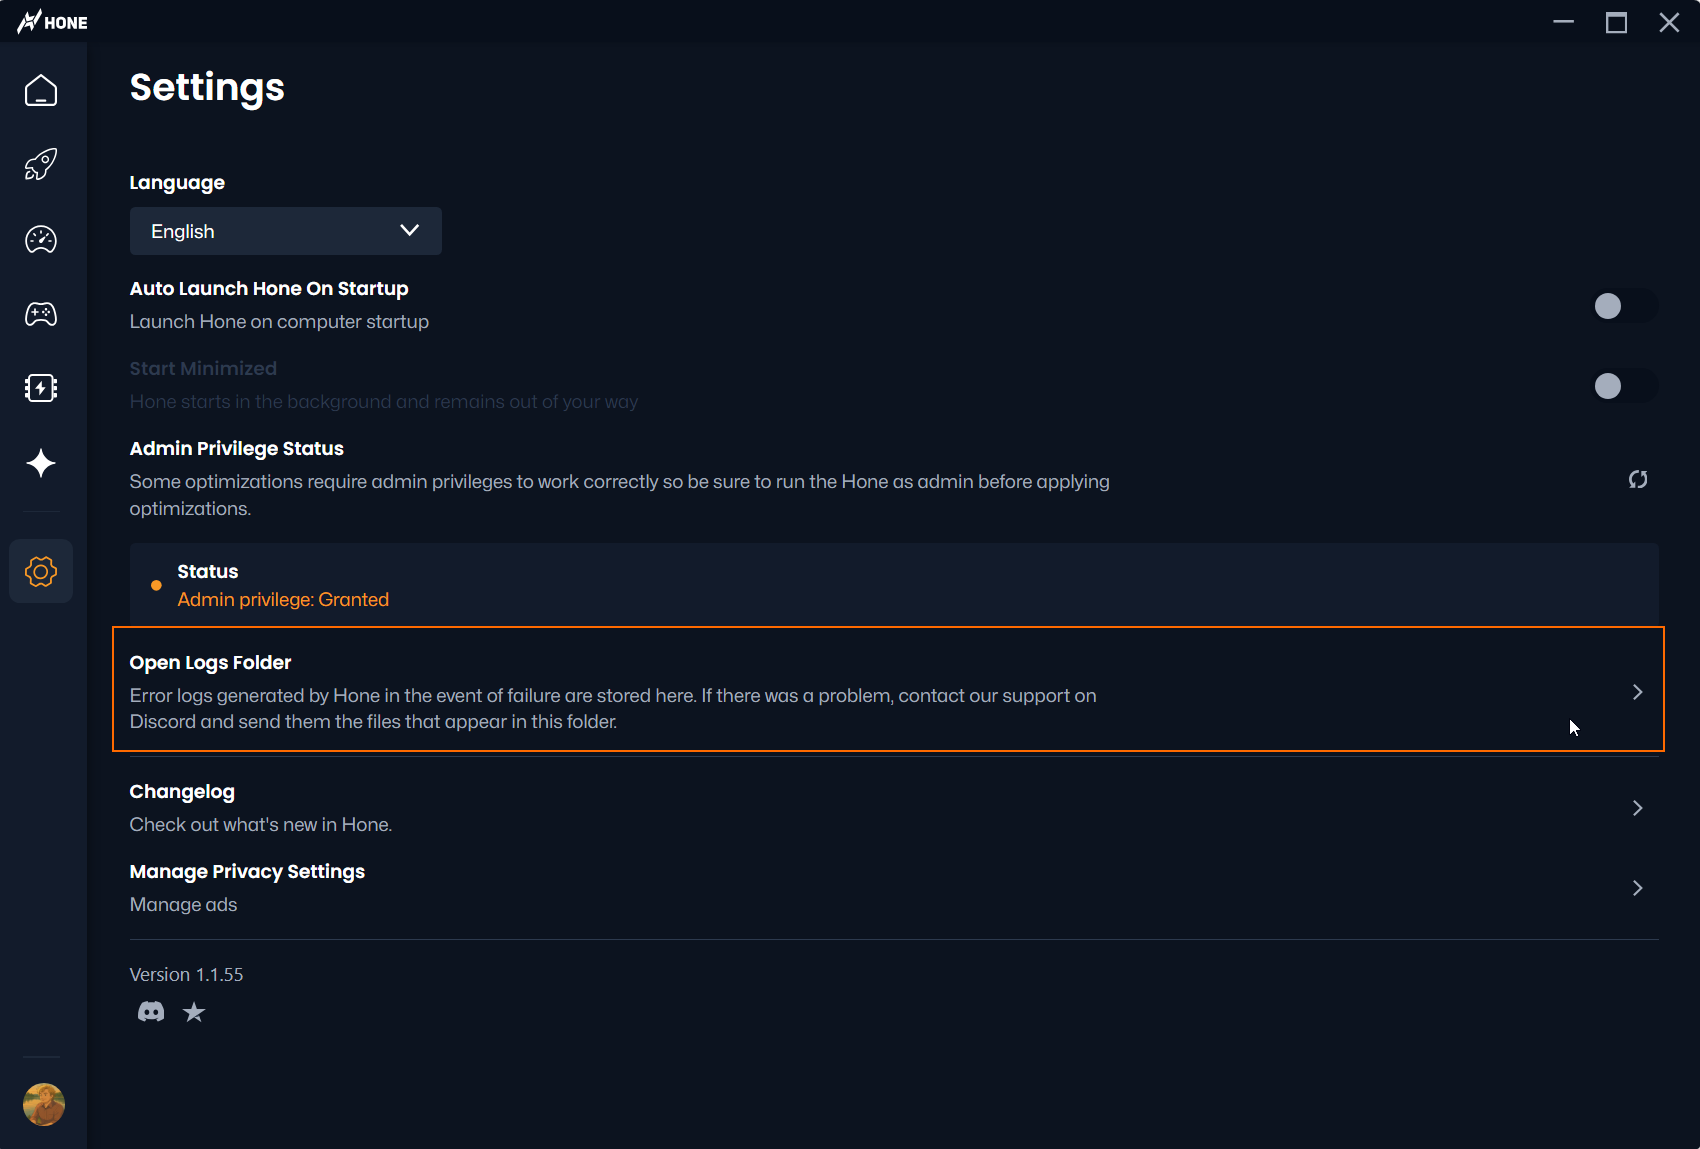Click the Hone logo in title bar
Viewport: 1700px width, 1149px height.
52,22
